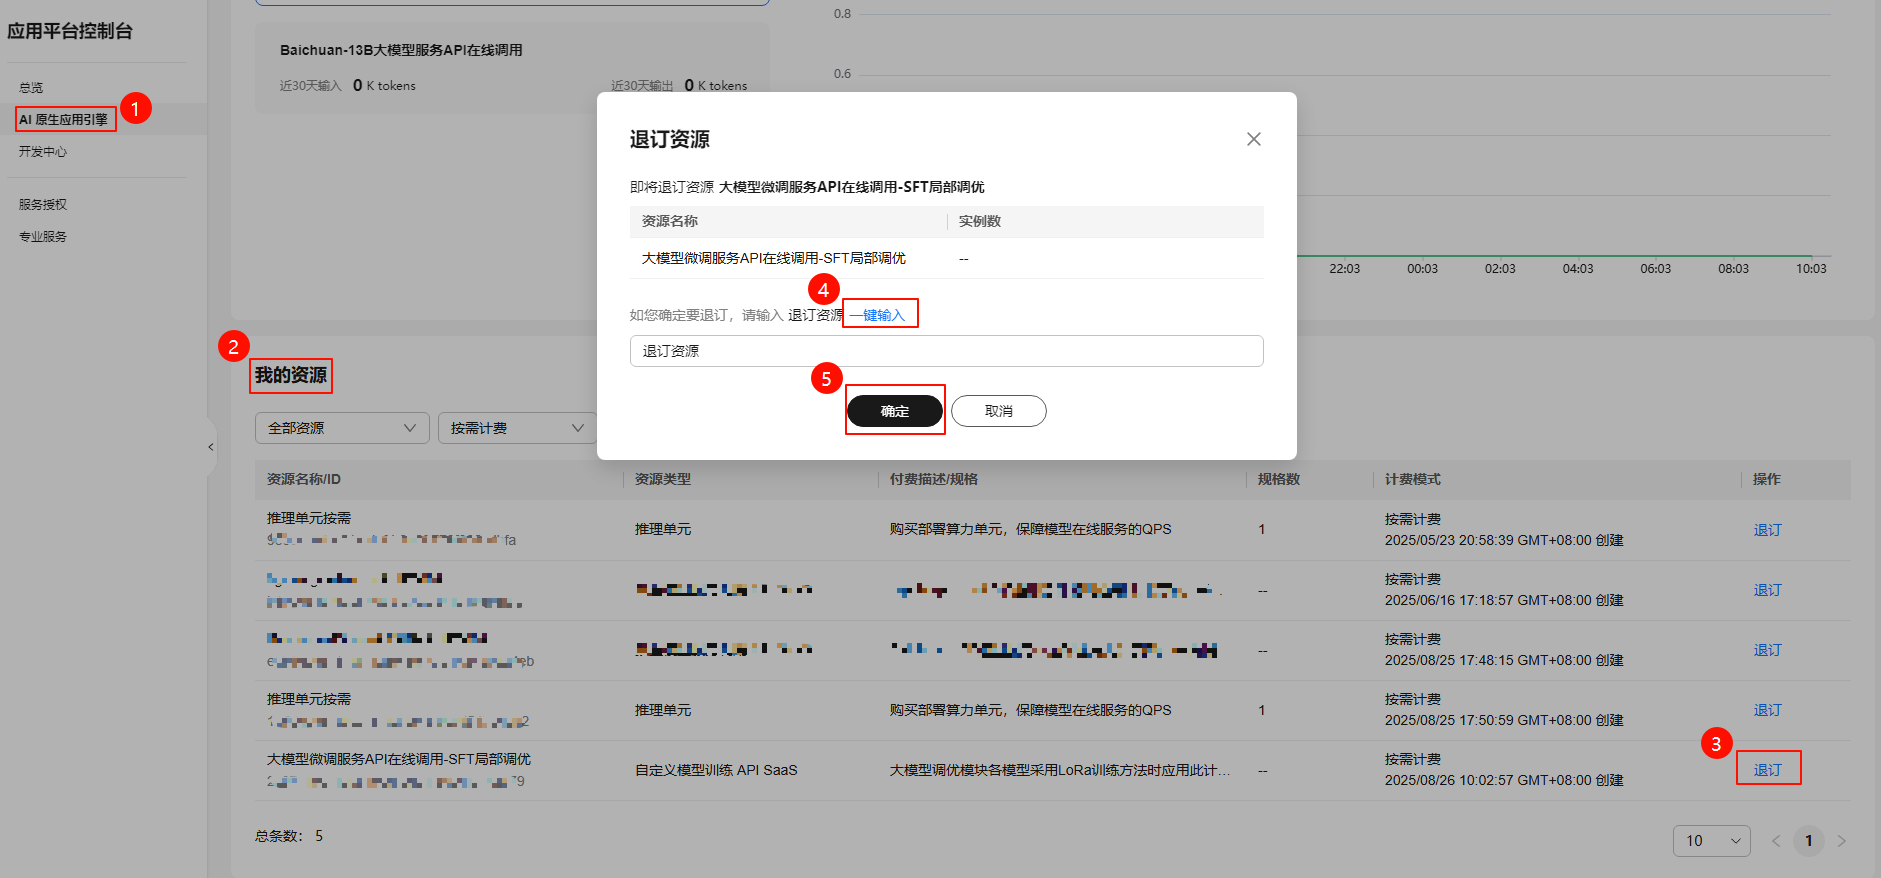Expand the page size 10 dropdown
The image size is (1881, 878).
coord(1711,841)
